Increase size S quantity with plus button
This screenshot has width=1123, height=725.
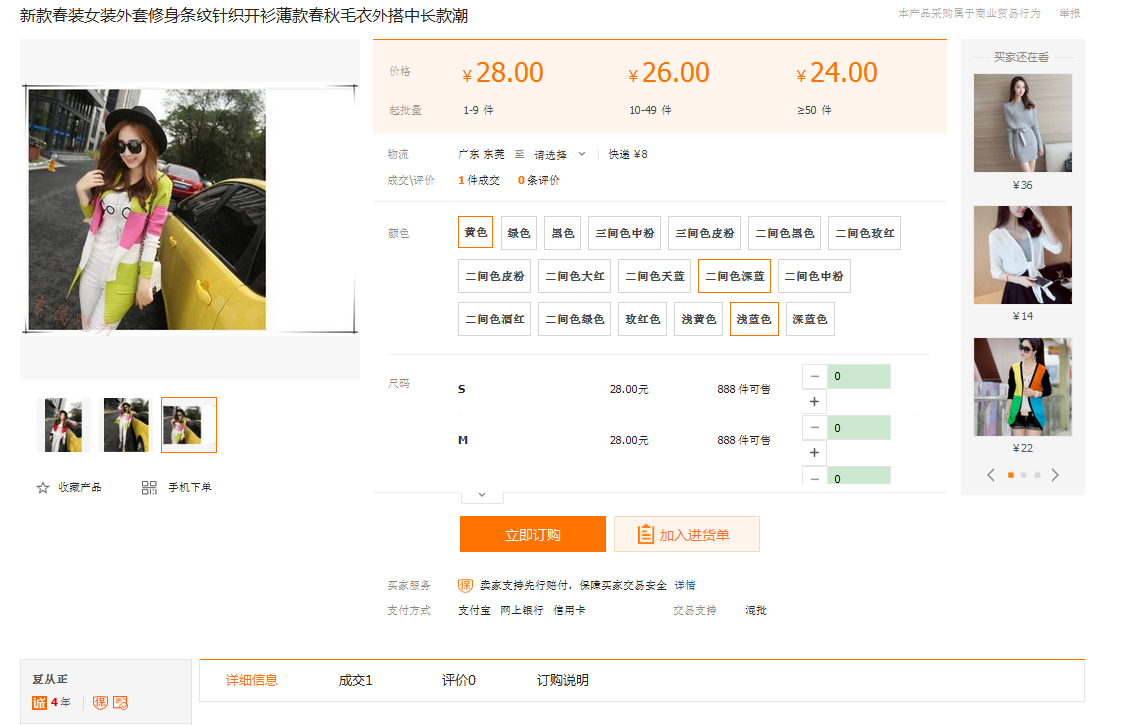815,402
